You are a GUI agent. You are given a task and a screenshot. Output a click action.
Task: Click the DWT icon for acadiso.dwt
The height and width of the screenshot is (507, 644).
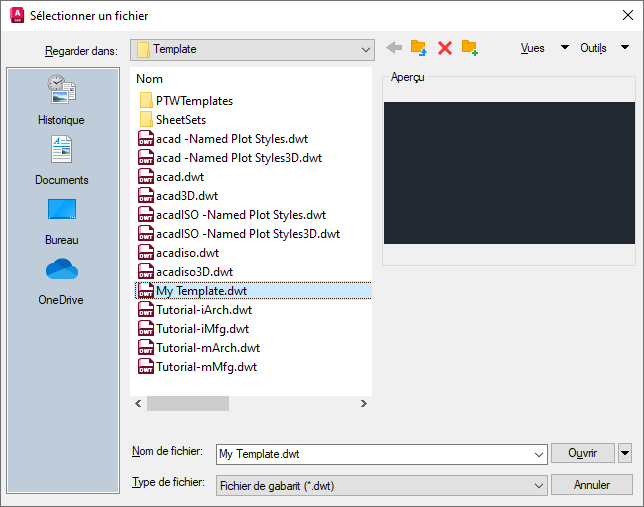click(146, 253)
